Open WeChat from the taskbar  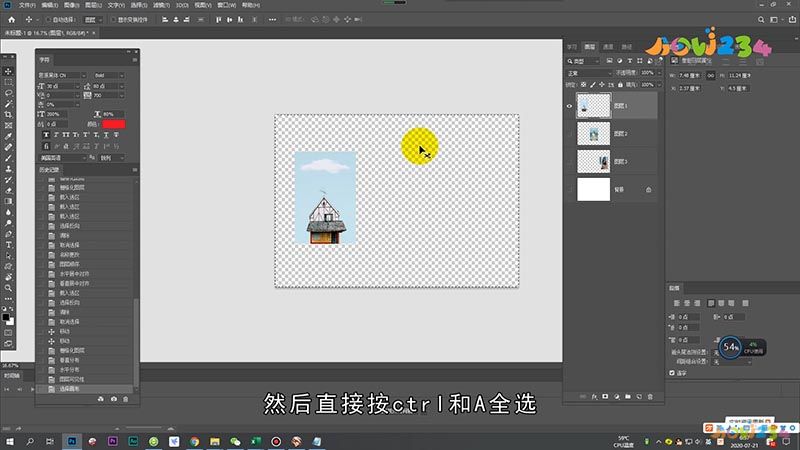pos(235,441)
